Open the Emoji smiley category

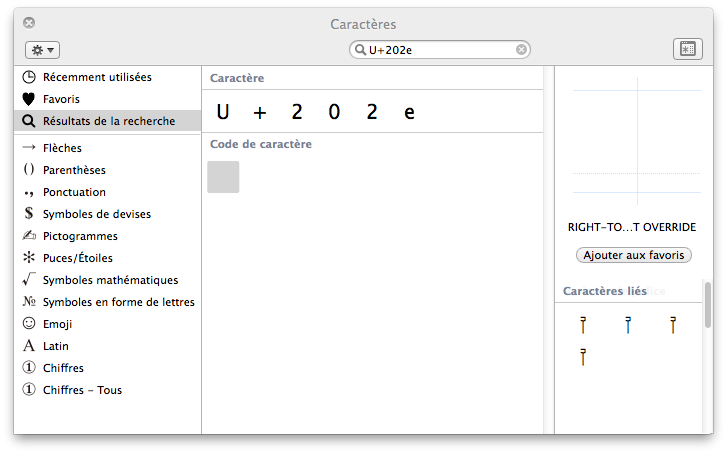pos(57,324)
